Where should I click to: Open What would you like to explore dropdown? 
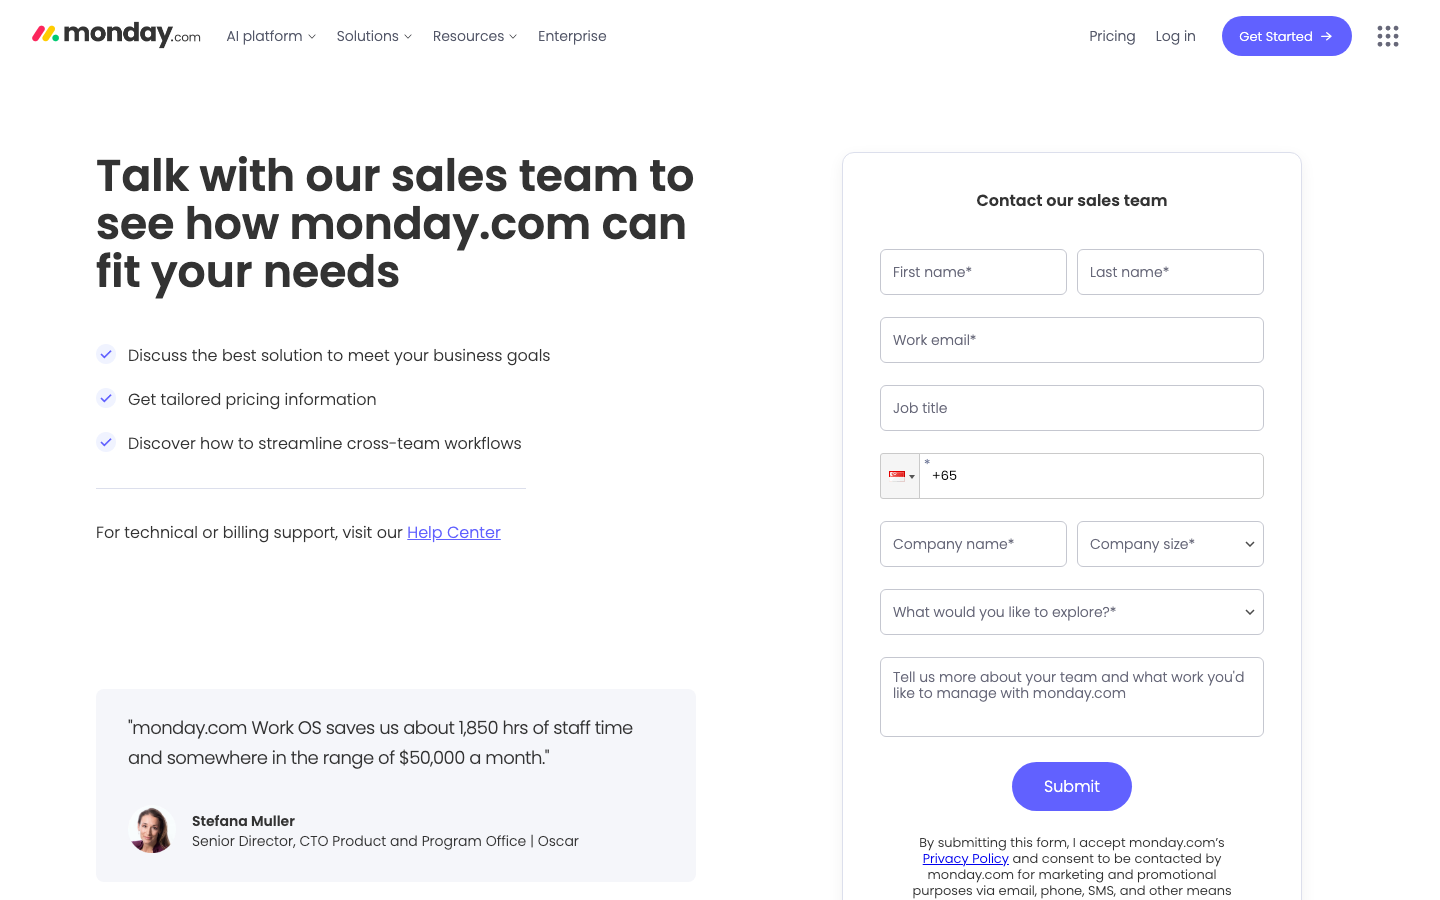[x=1072, y=612]
